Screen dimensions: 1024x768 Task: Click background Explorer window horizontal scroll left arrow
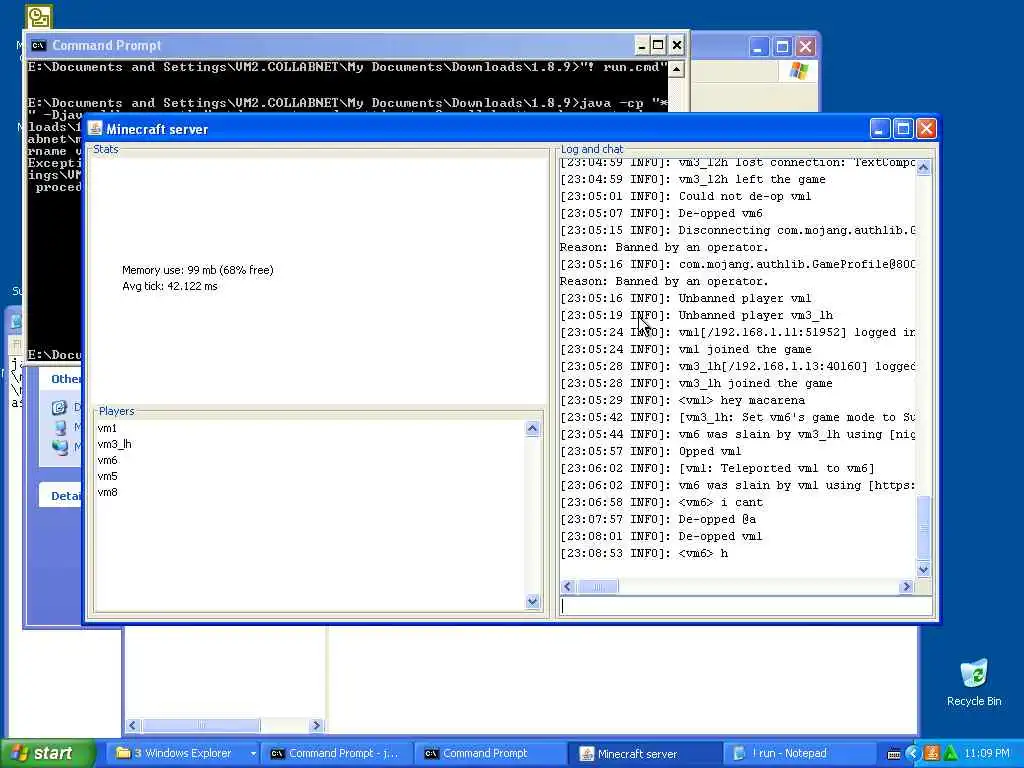point(133,725)
